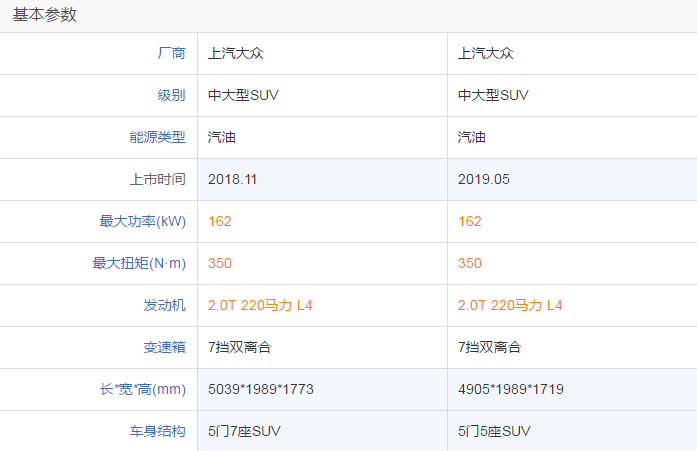Screen dimensions: 697x451
Task: Click the 厂商 parameter label
Action: (171, 53)
